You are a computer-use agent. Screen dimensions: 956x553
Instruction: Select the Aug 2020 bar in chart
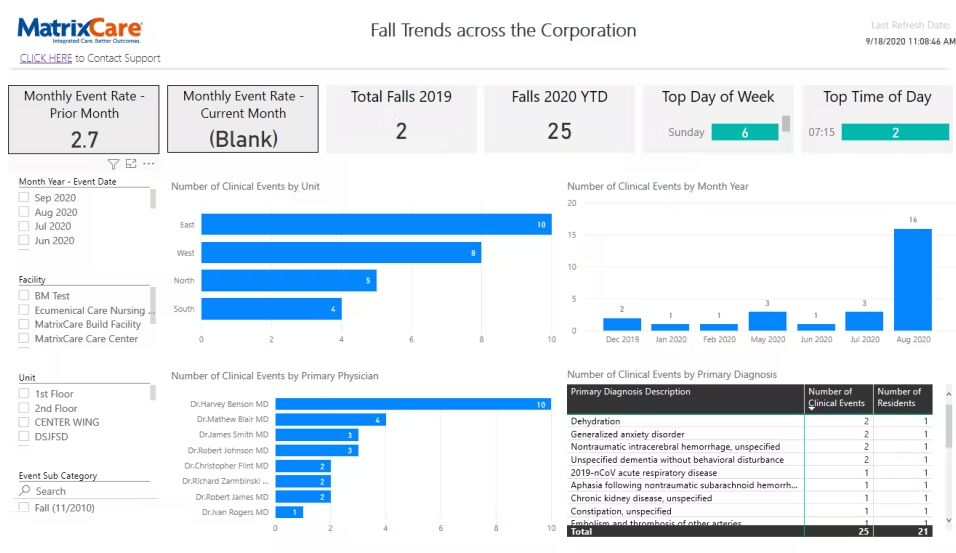913,280
